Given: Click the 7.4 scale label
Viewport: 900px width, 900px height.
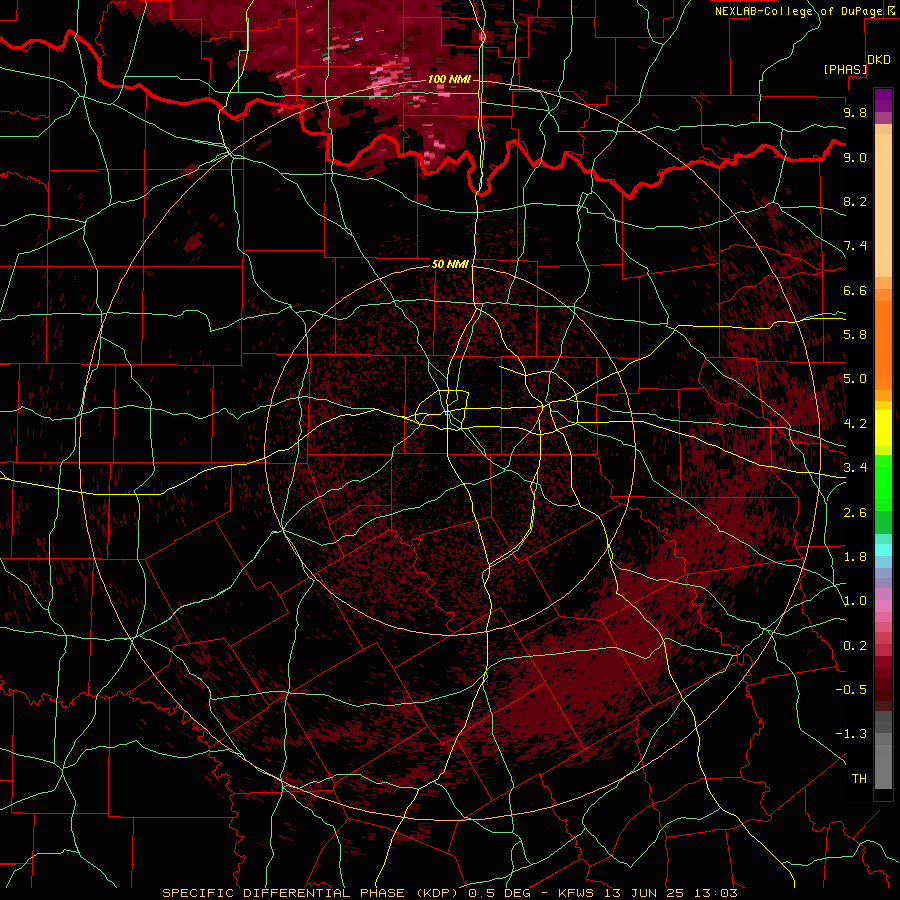Looking at the screenshot, I should click(x=855, y=246).
